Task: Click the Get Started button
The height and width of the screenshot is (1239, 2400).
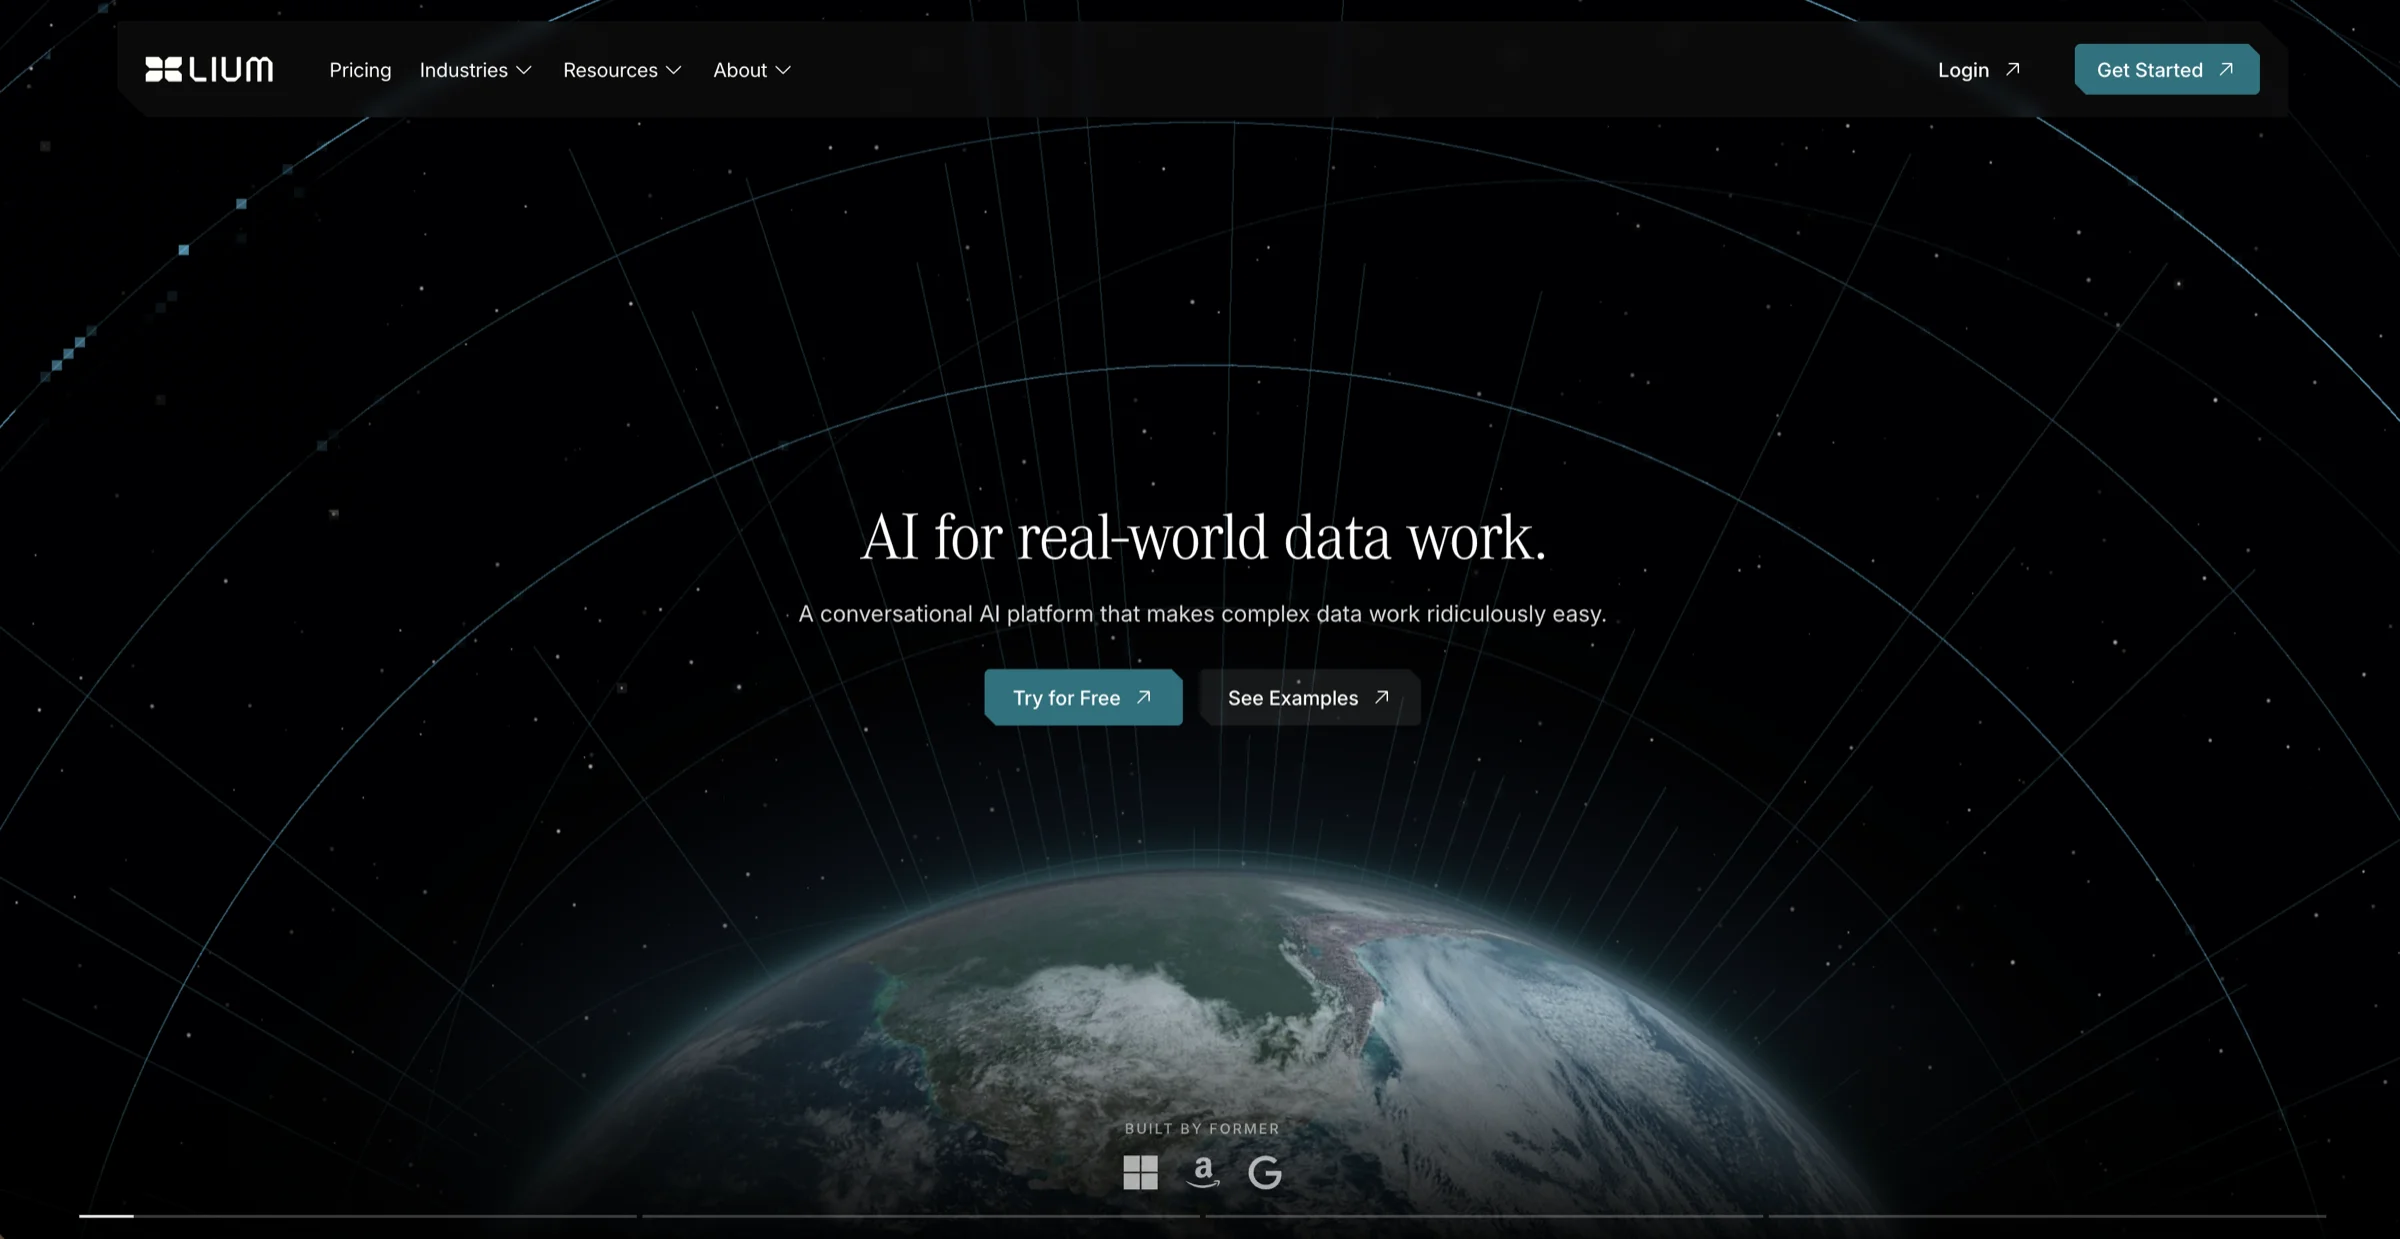Action: pos(2167,69)
